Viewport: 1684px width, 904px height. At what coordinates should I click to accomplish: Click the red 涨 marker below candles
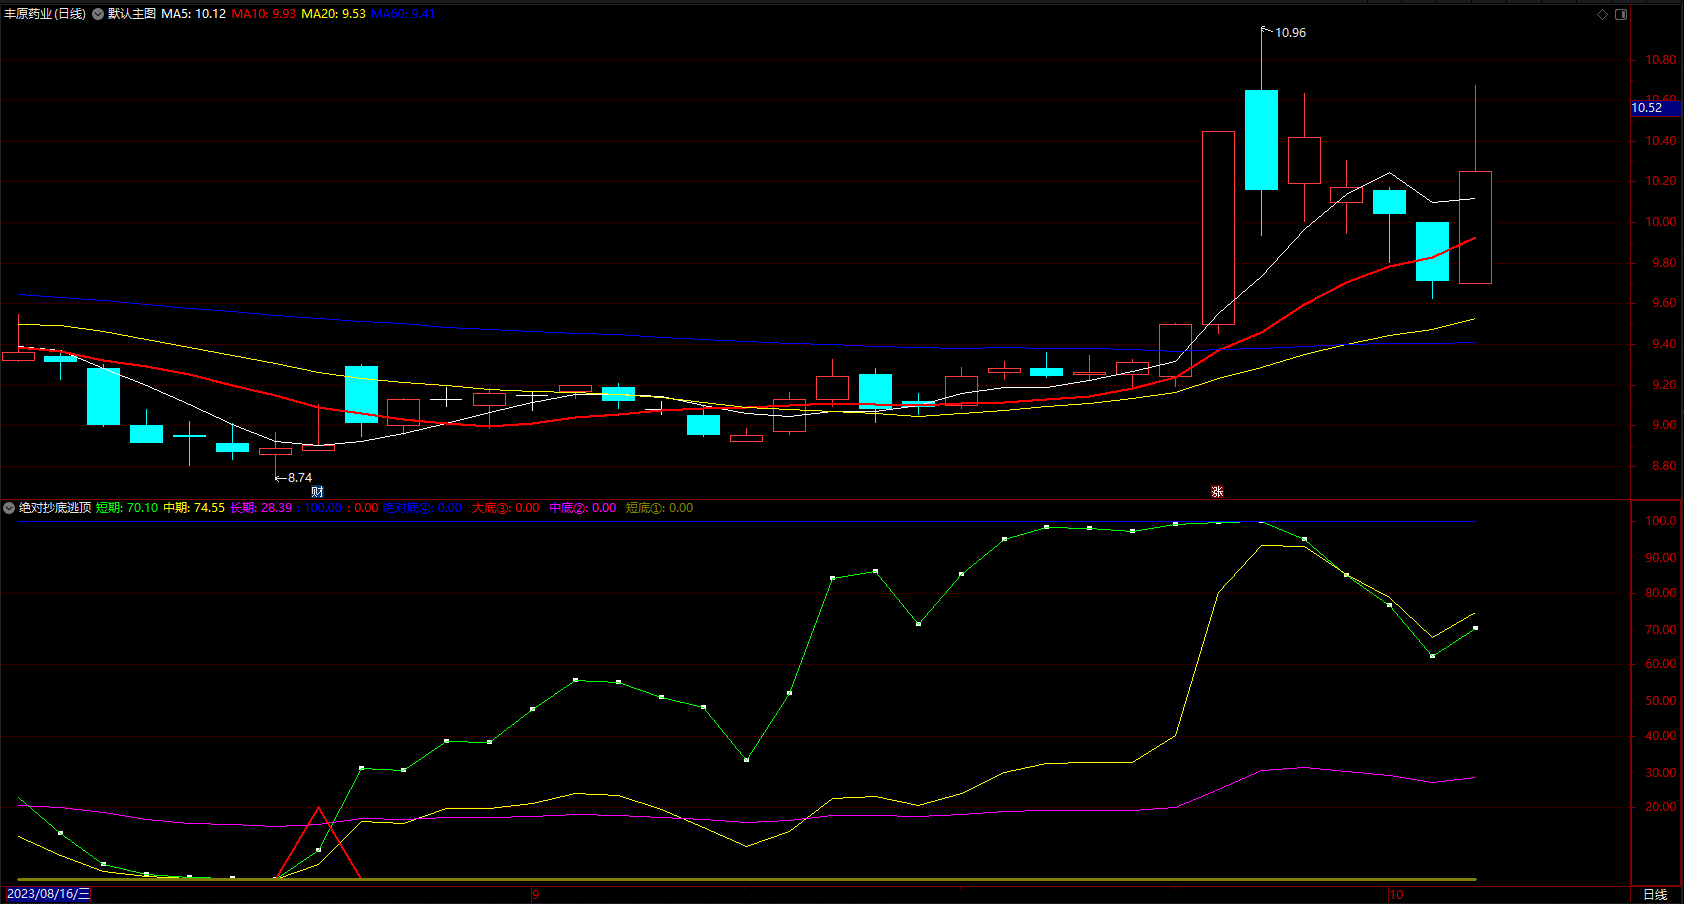coord(1217,491)
